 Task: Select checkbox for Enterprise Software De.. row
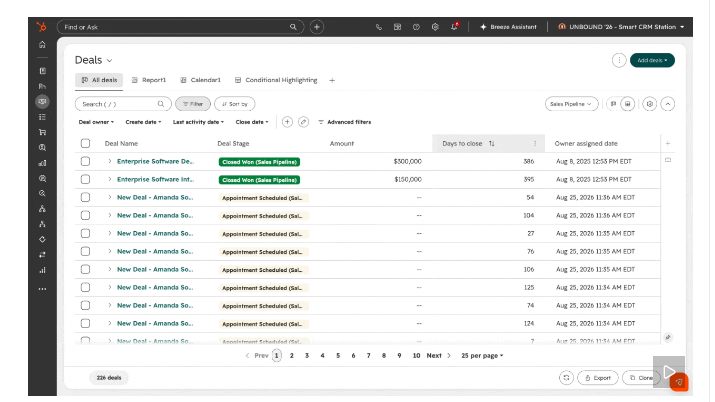[85, 161]
